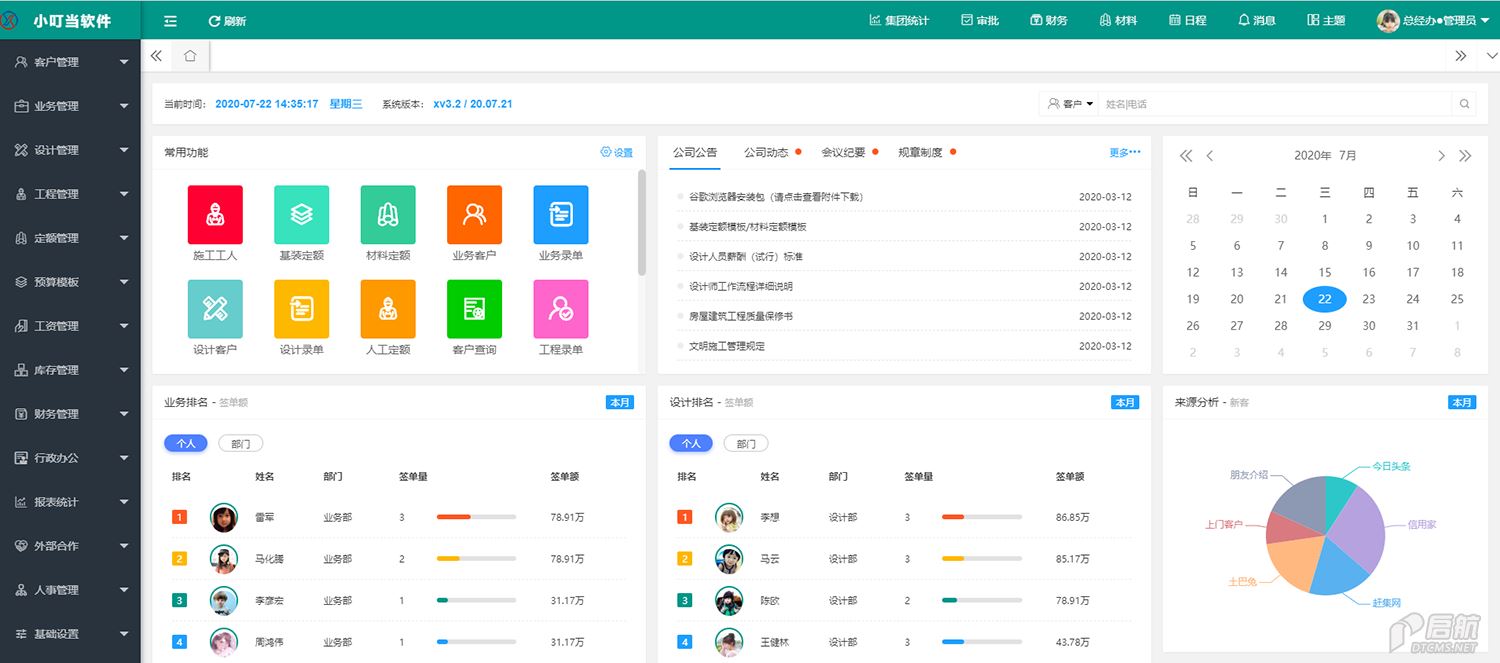
Task: Open 材料 in the top bar
Action: (1118, 21)
